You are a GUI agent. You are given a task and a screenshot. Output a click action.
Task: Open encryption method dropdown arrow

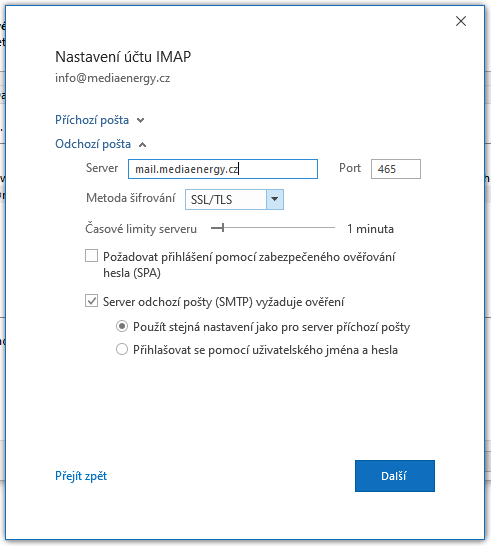pyautogui.click(x=275, y=200)
